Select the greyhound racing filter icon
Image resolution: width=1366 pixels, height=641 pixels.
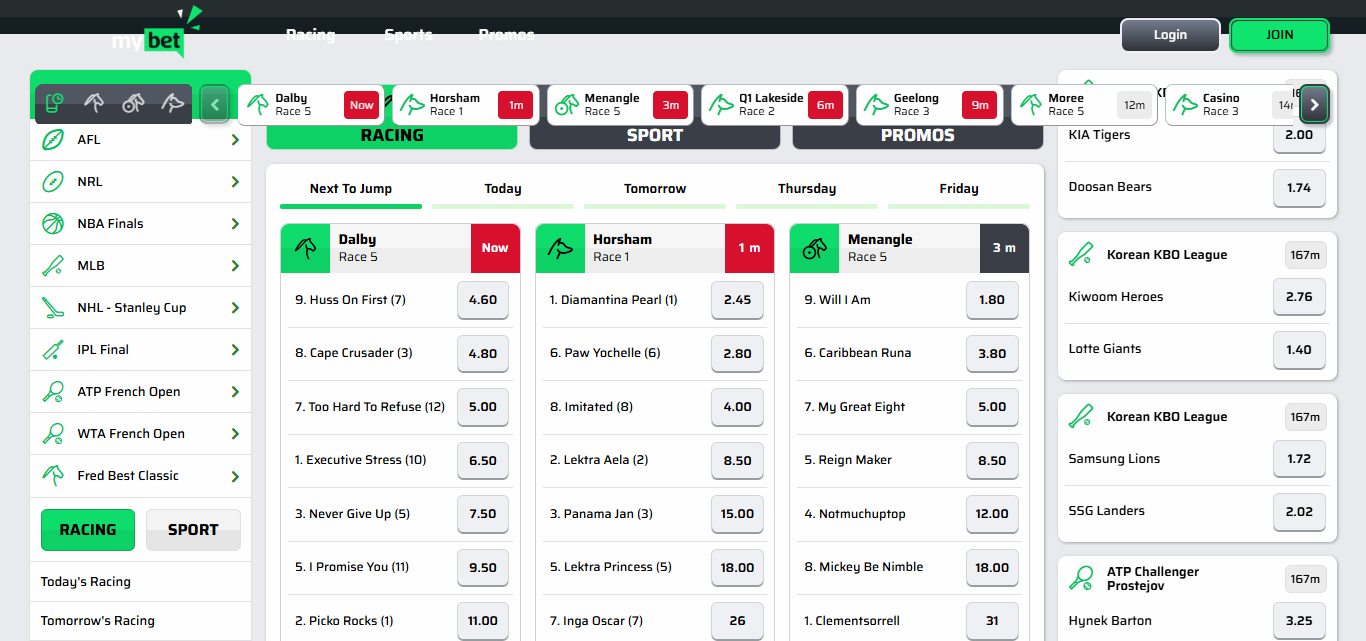(173, 102)
